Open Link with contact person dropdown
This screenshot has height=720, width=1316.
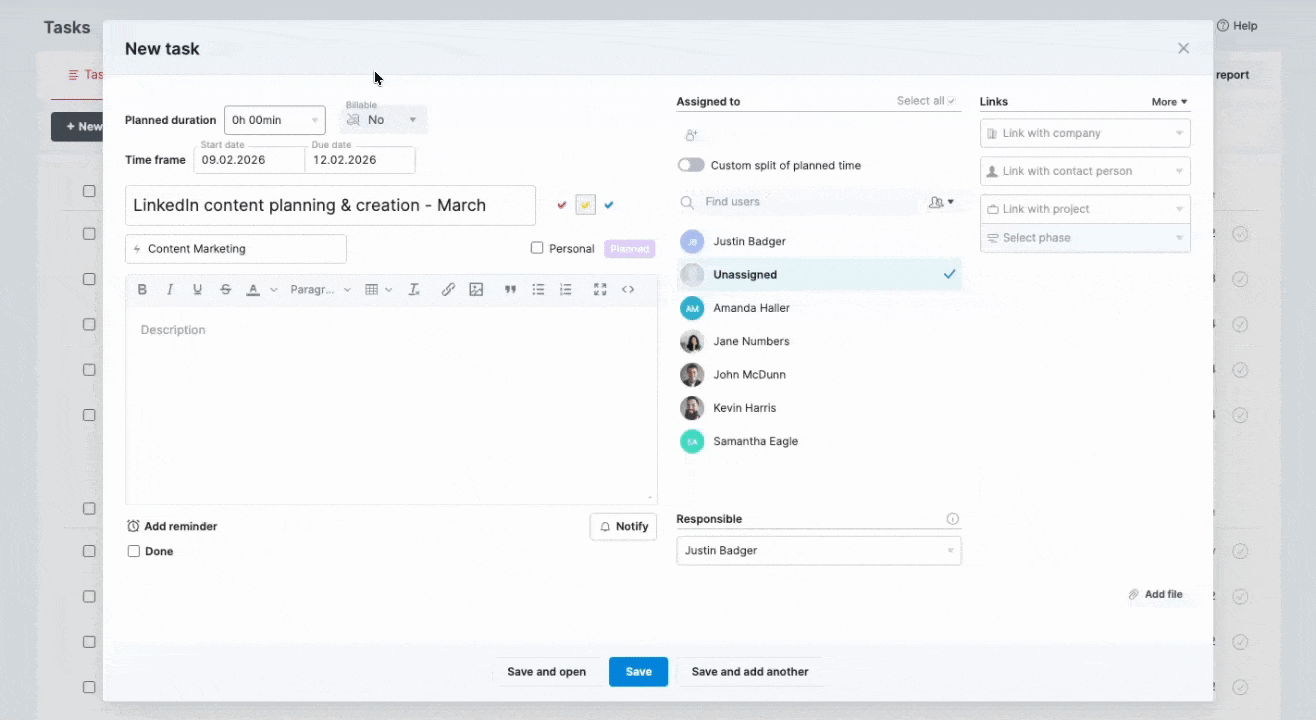(x=1085, y=171)
